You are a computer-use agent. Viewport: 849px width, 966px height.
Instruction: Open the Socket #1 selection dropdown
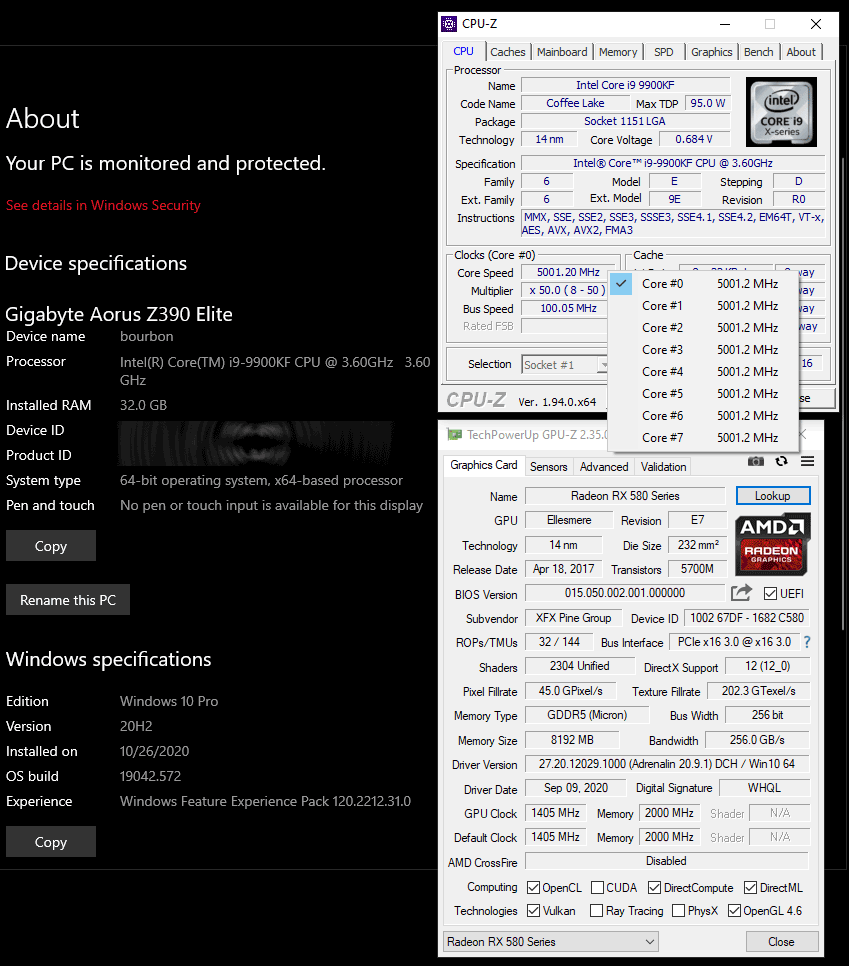[x=565, y=365]
